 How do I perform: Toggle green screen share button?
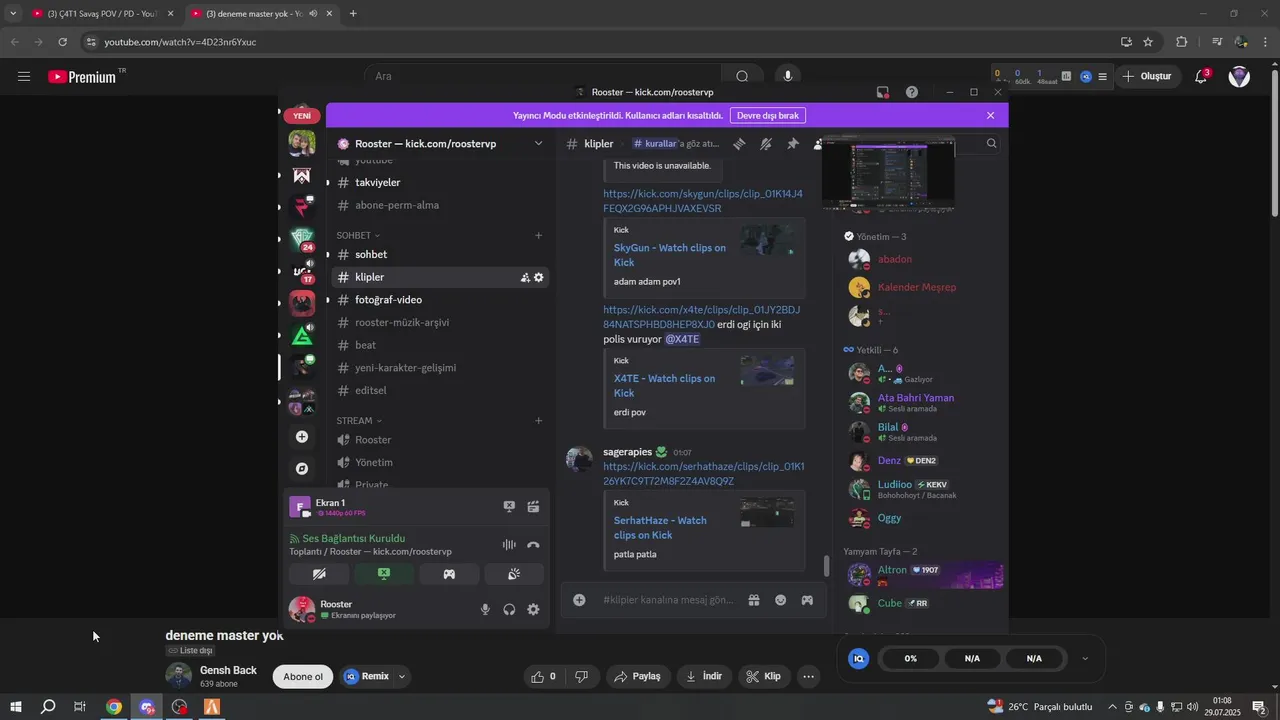coord(384,574)
